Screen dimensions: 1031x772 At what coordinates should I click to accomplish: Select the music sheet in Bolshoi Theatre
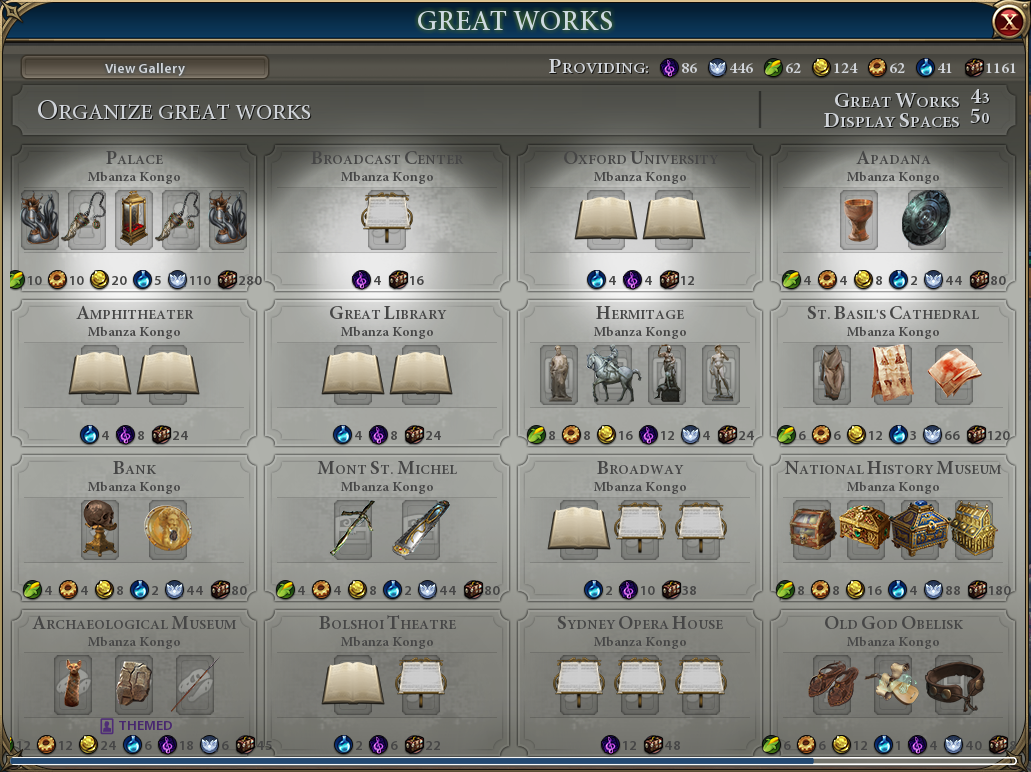tap(421, 683)
